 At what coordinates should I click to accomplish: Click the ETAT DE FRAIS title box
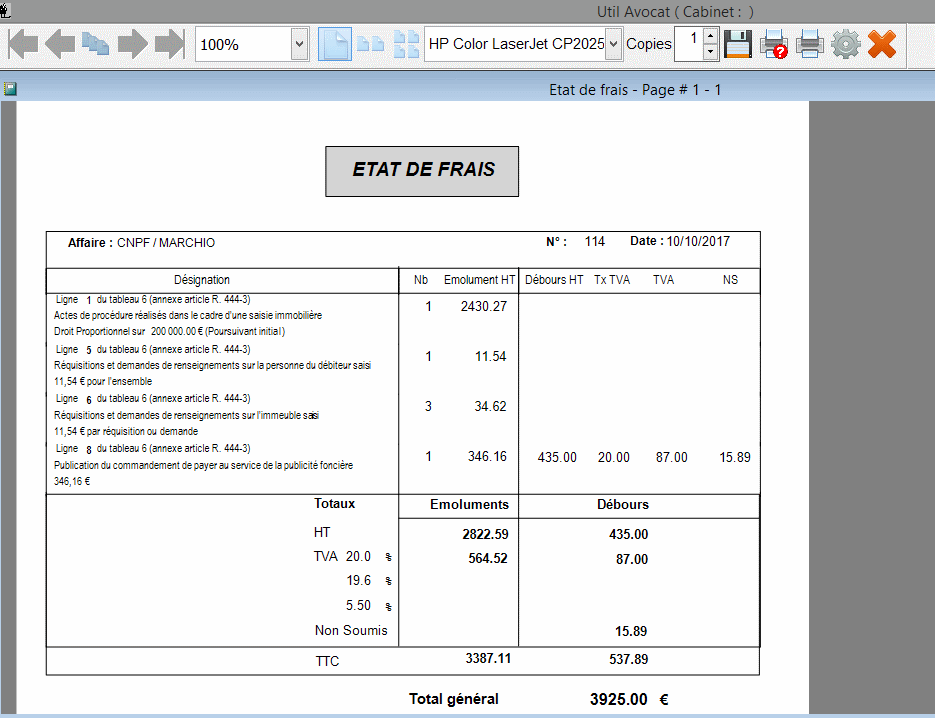coord(422,171)
